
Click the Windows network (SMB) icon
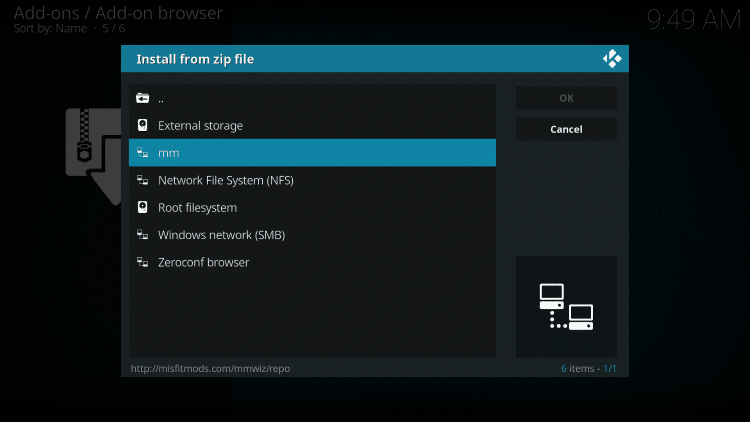click(143, 235)
